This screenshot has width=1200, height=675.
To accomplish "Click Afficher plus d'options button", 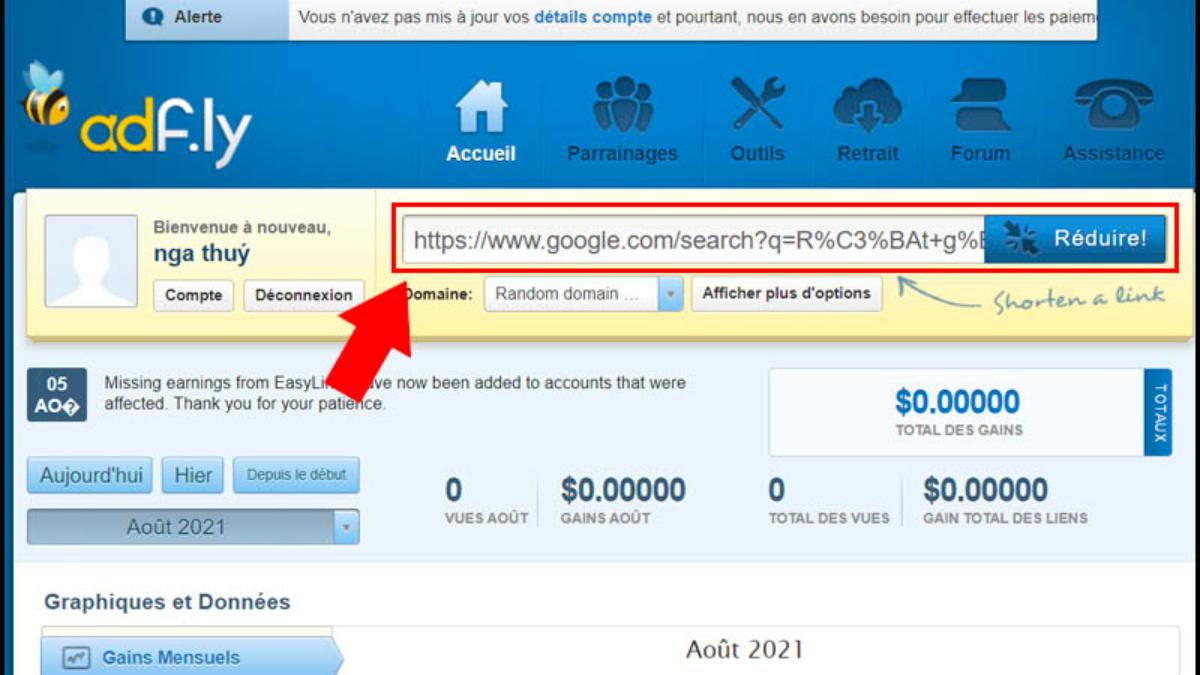I will [x=787, y=294].
